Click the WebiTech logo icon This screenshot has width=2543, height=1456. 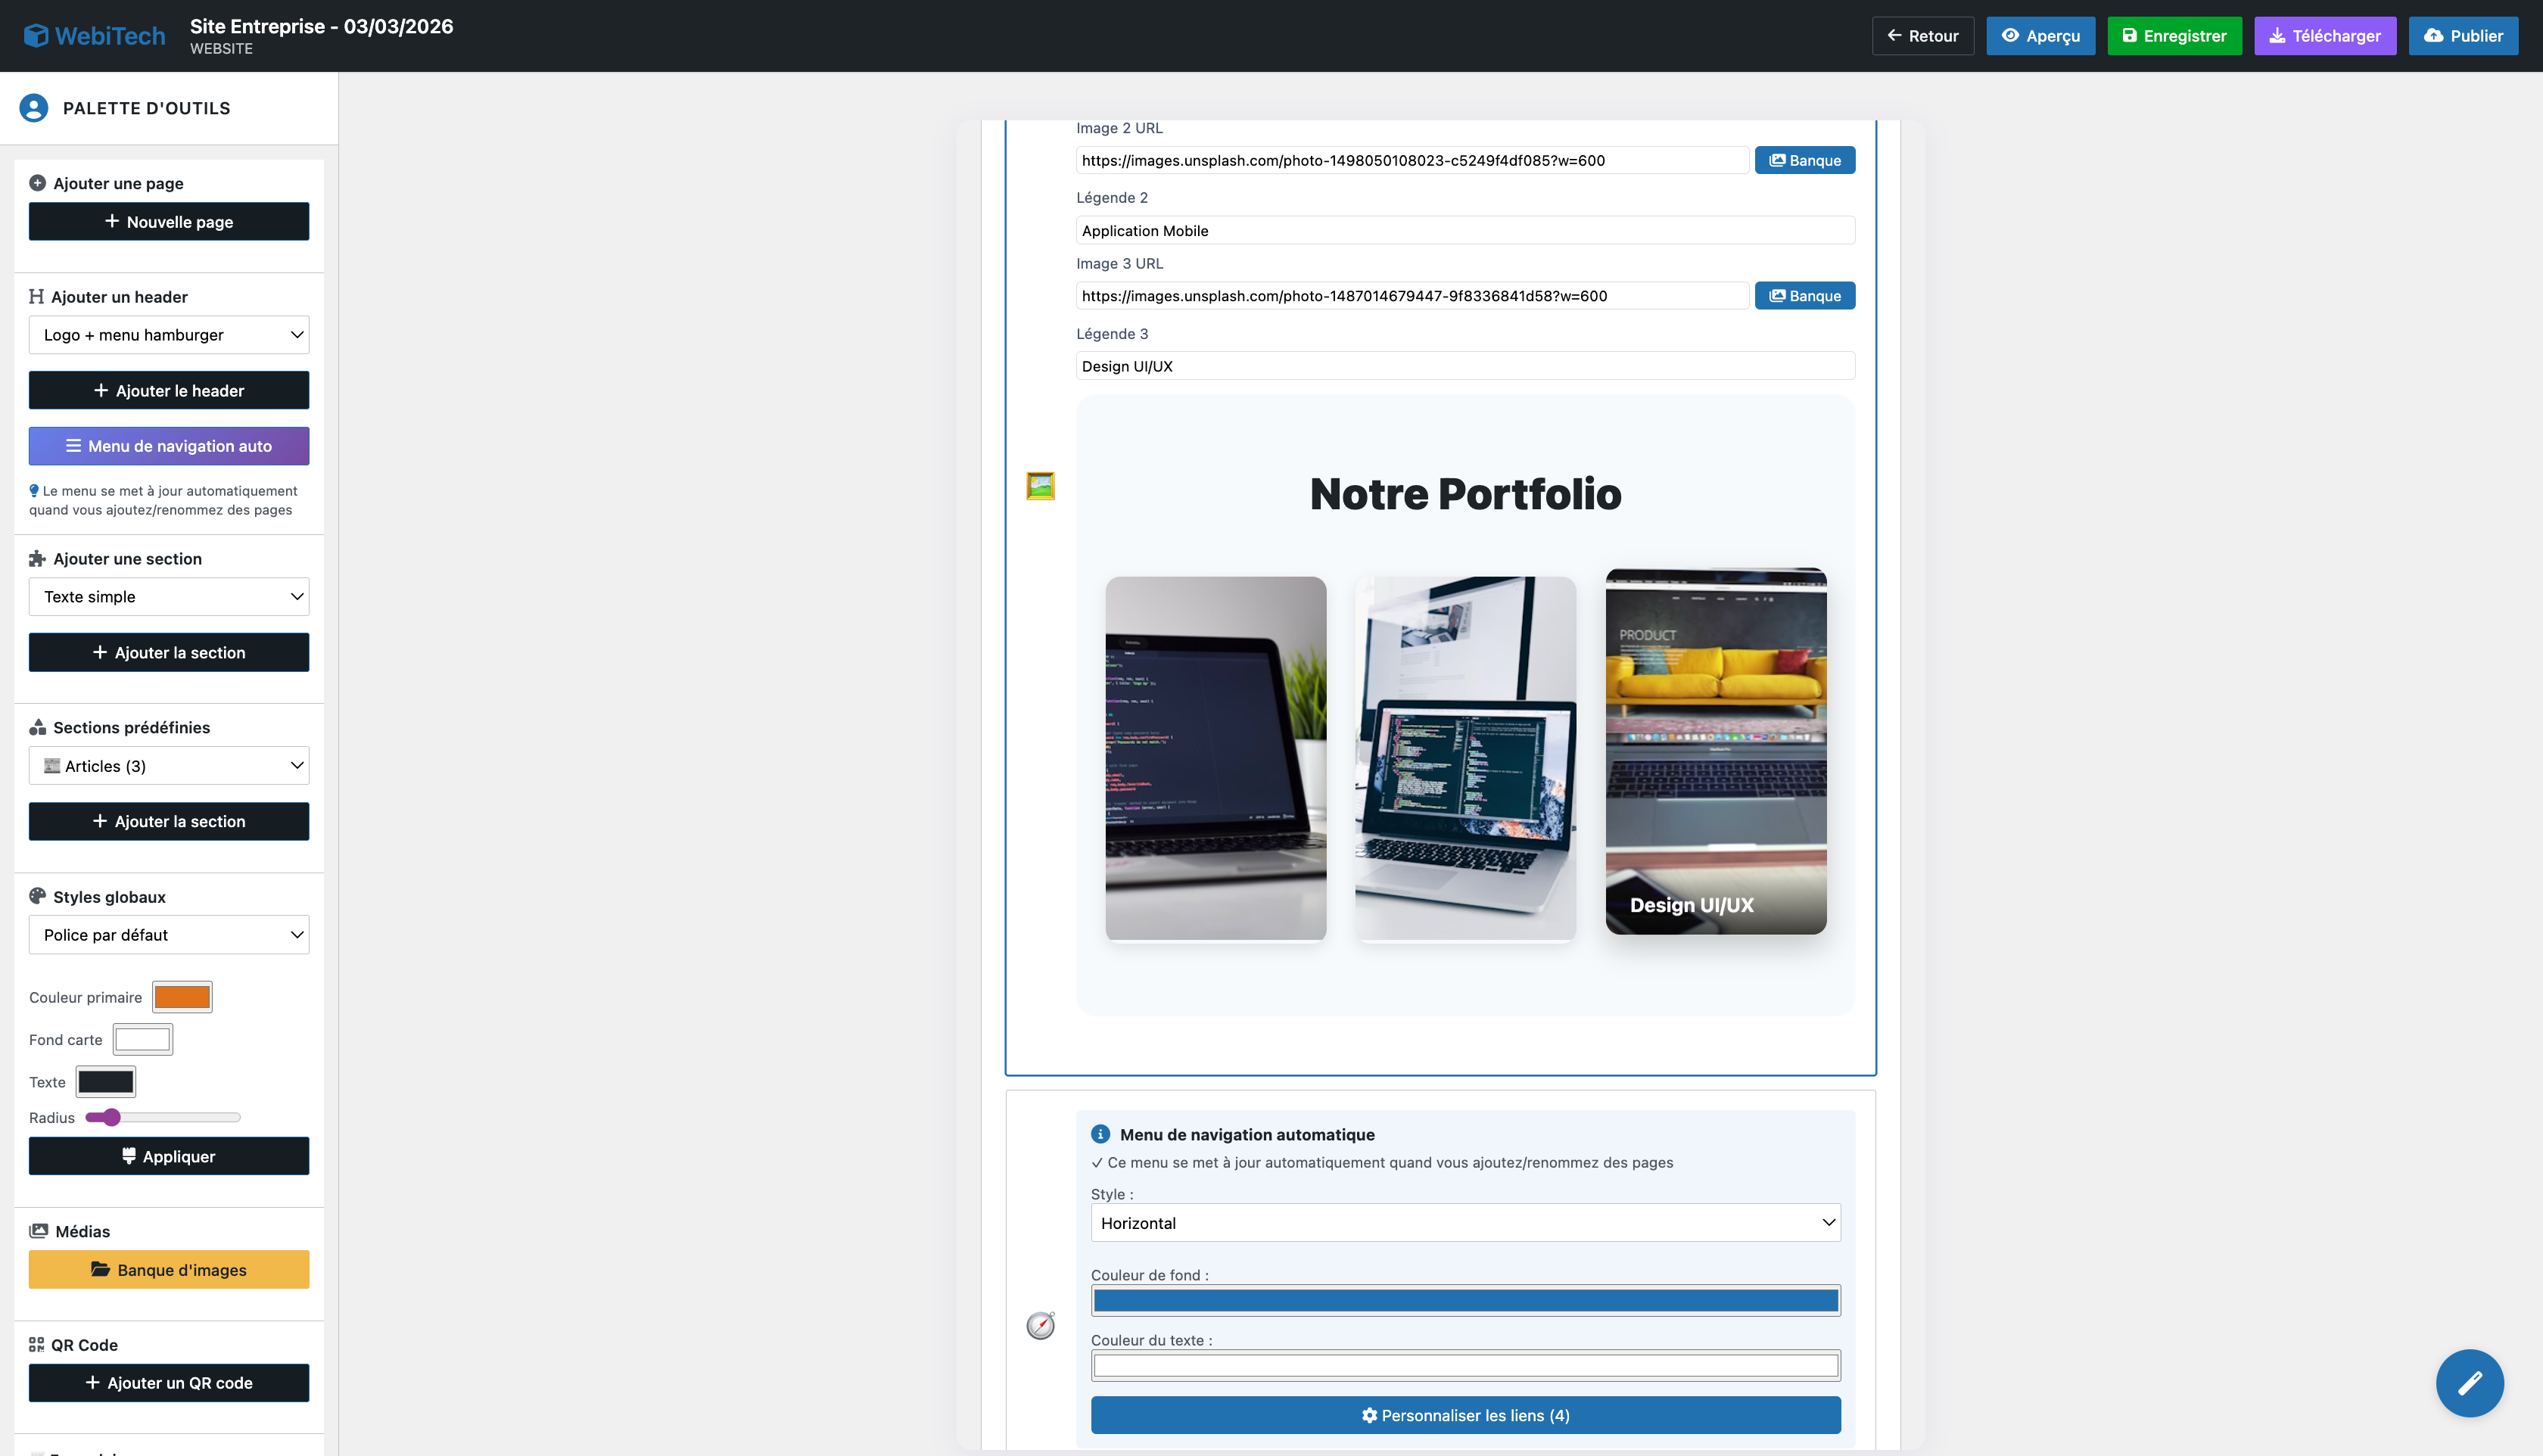click(37, 35)
